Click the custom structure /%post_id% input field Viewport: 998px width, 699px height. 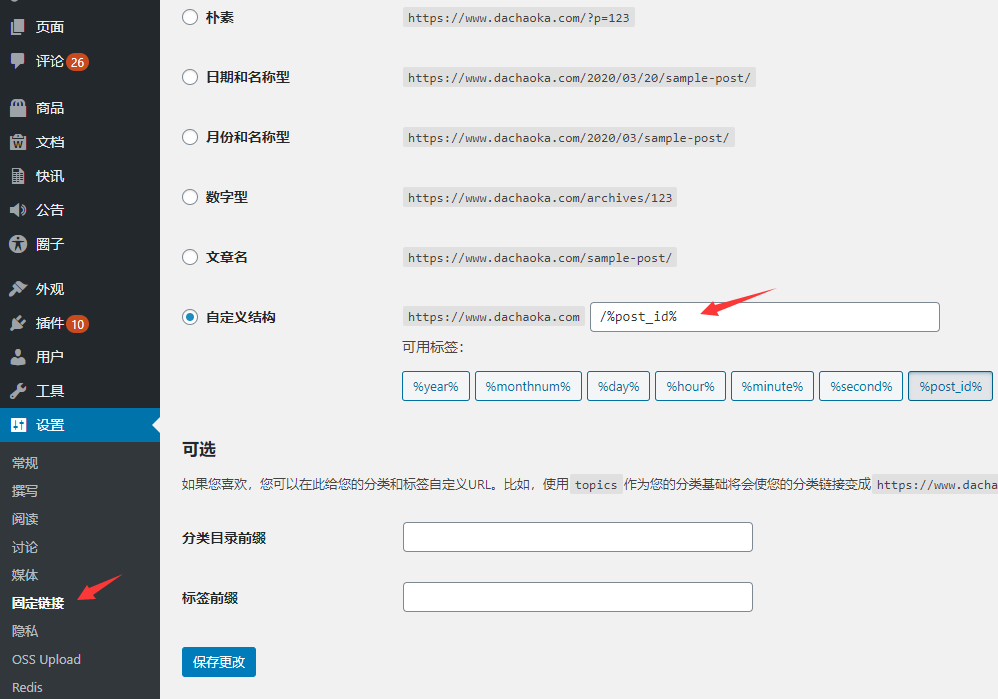point(765,317)
